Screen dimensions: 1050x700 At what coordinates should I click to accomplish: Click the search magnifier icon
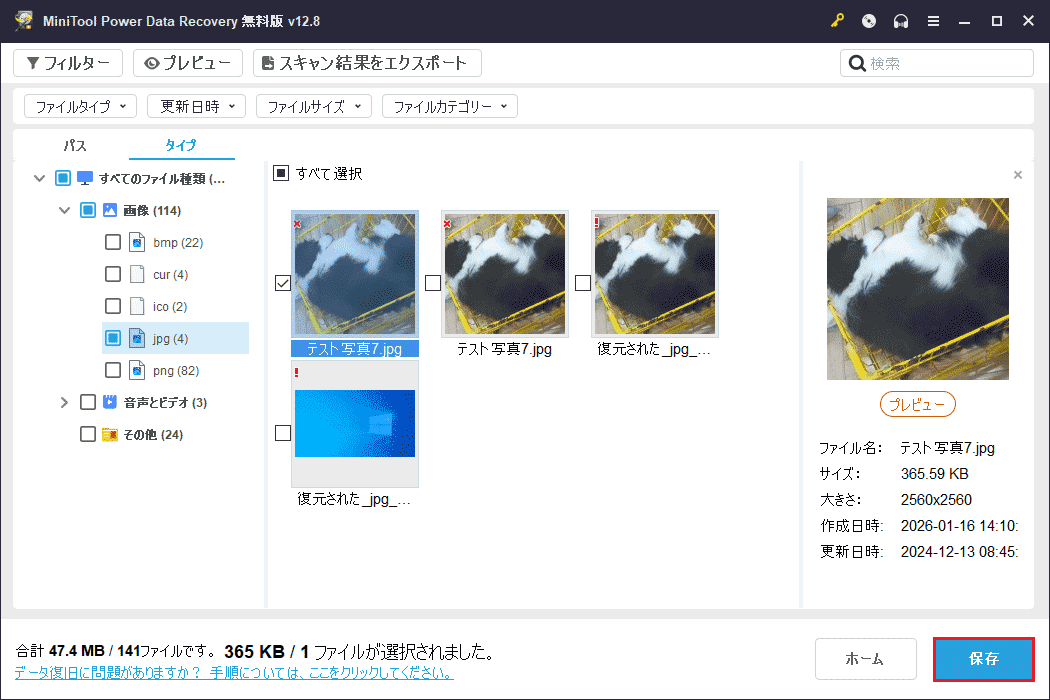click(858, 62)
